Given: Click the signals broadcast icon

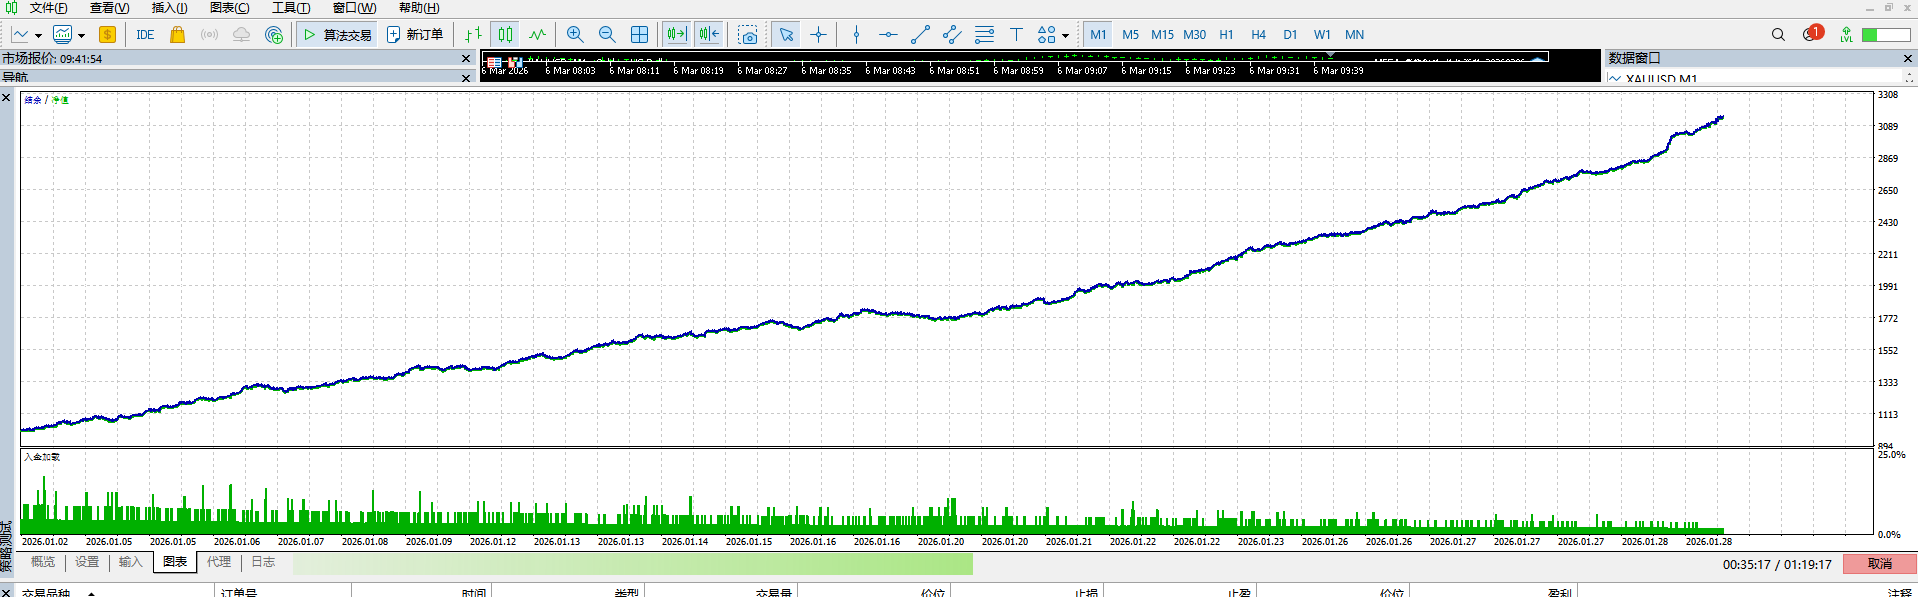Looking at the screenshot, I should pos(209,35).
